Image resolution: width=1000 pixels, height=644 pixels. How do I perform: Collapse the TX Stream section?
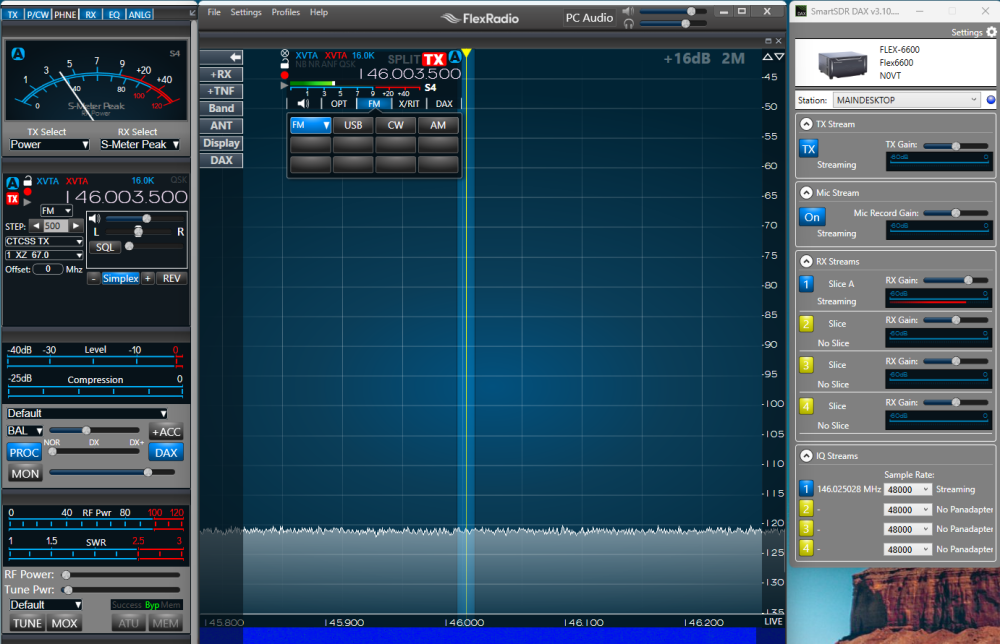pyautogui.click(x=806, y=124)
